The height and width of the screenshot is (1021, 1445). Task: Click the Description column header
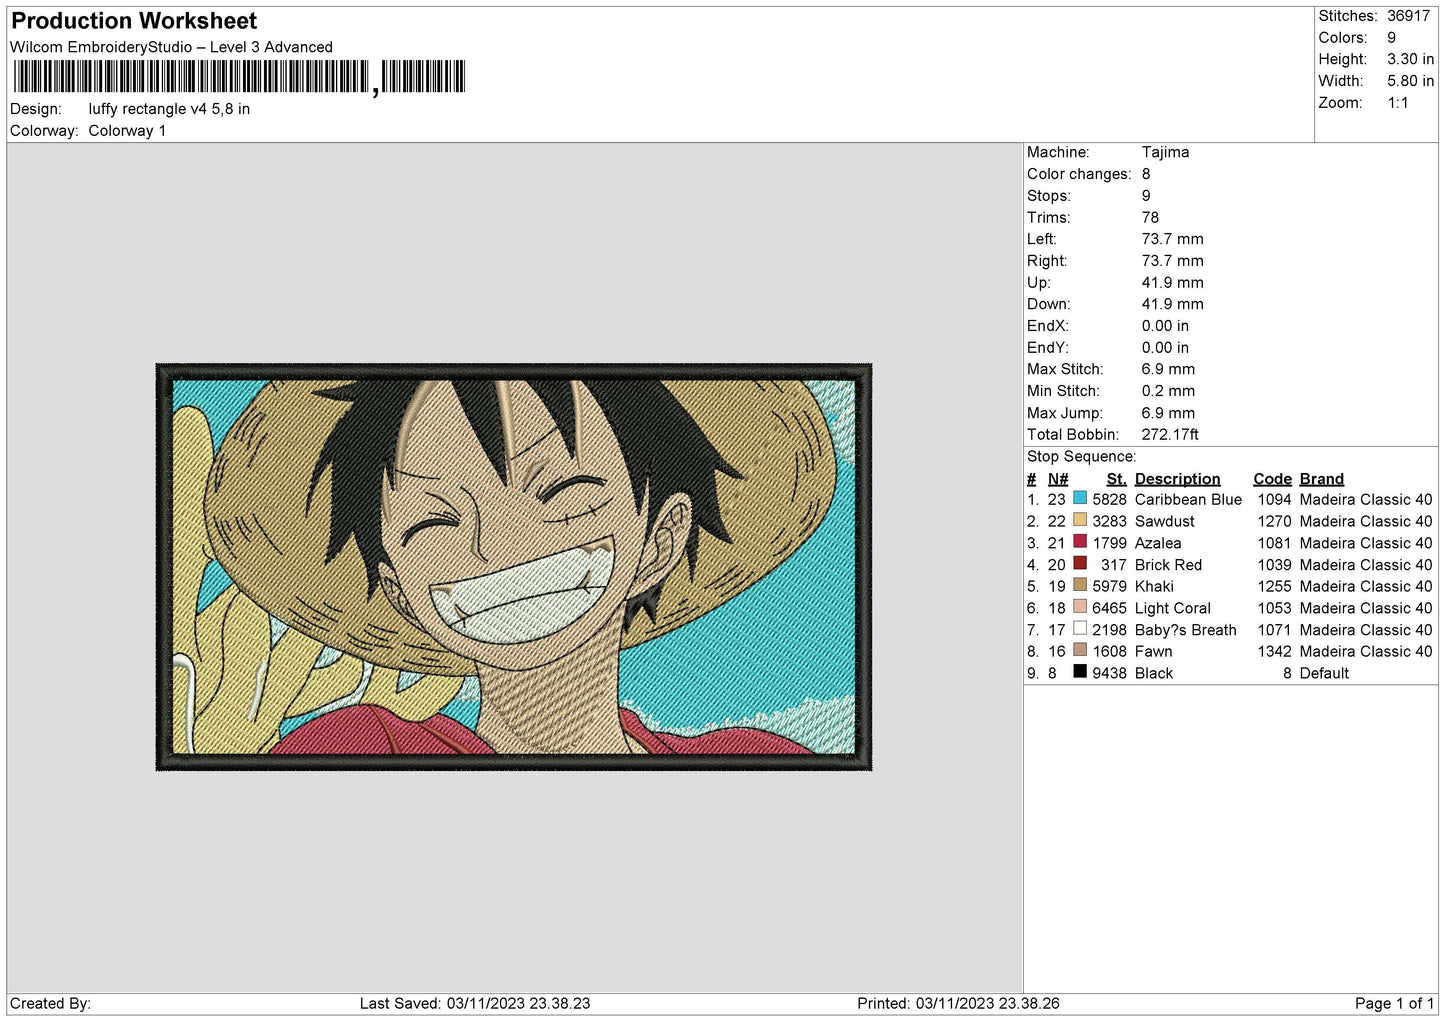(x=1177, y=479)
